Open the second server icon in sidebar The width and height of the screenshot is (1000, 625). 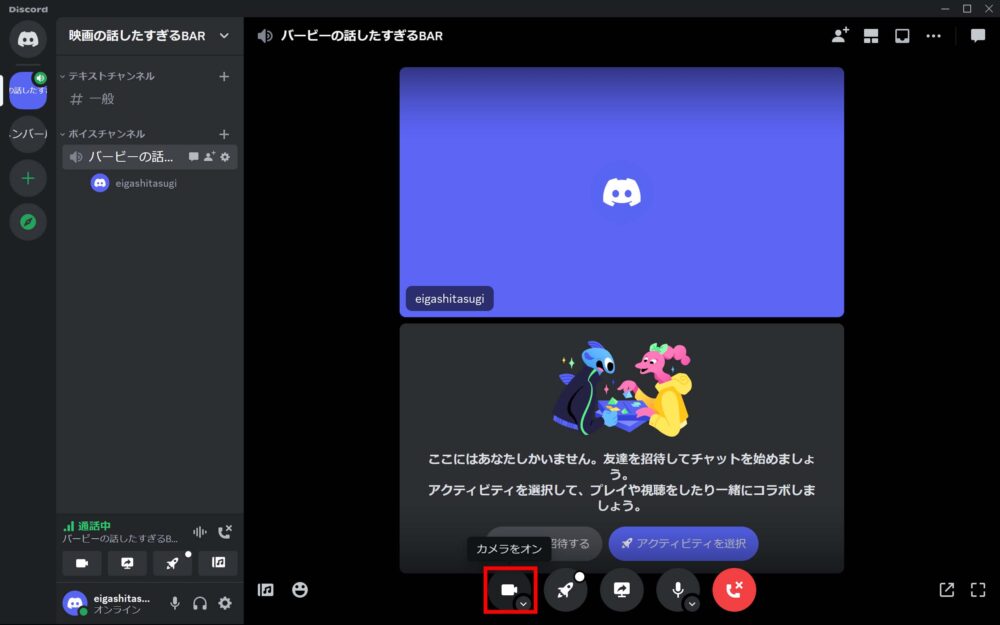[x=28, y=134]
